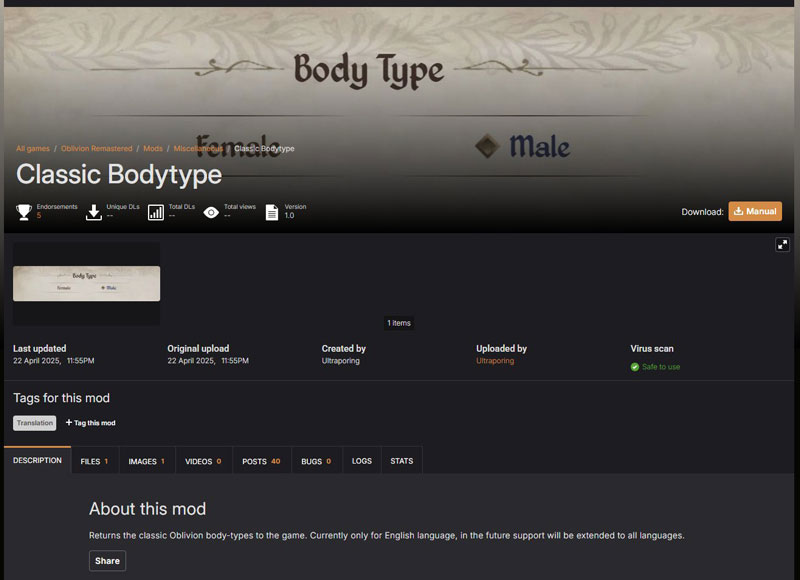Click the Total views eye icon
800x580 pixels.
pos(211,212)
